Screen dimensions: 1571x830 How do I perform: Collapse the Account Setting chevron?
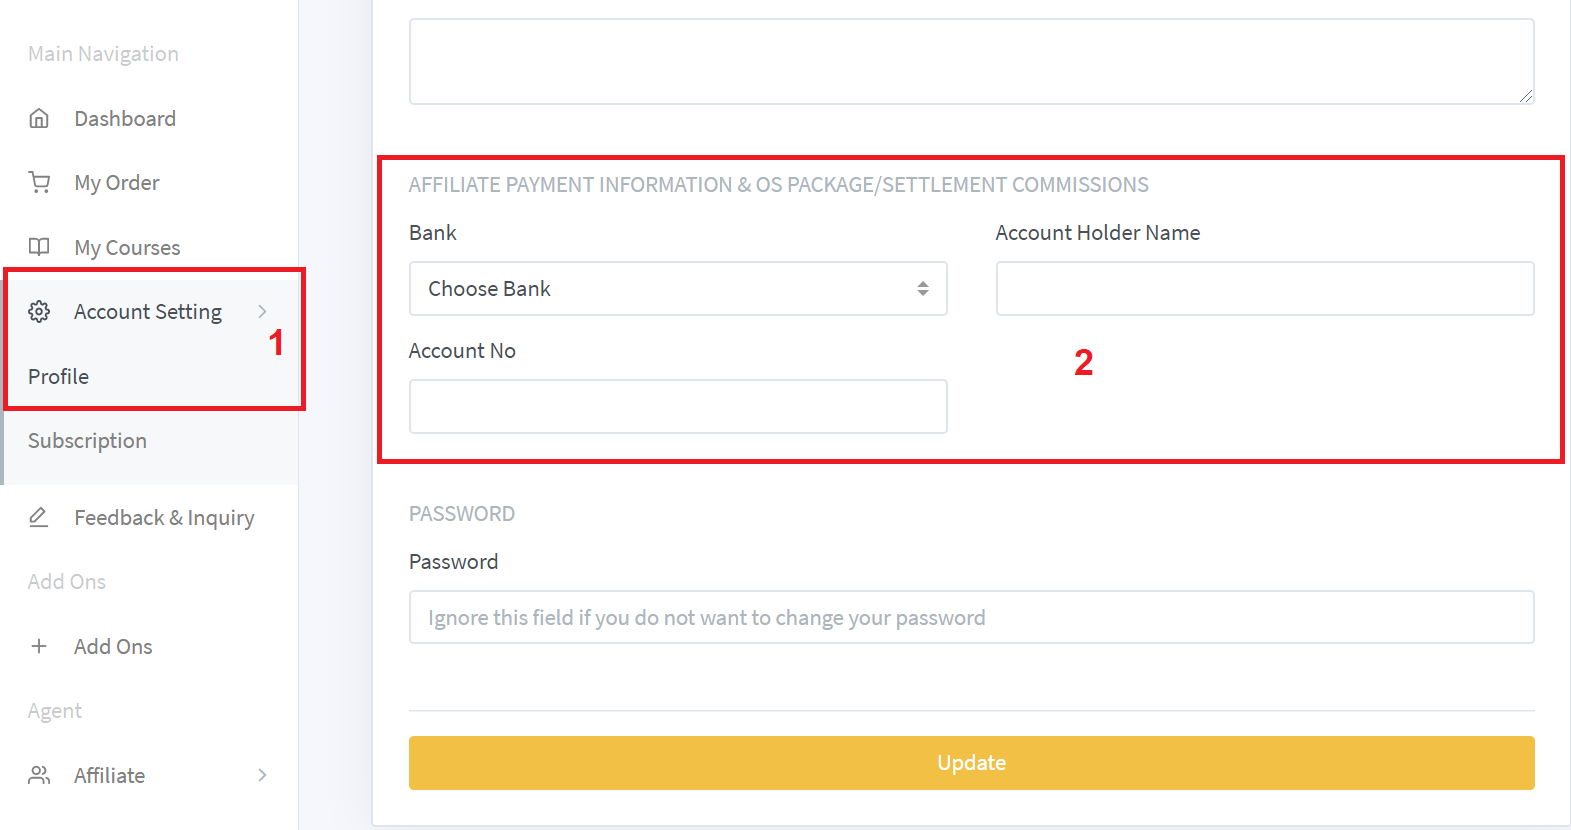(262, 312)
